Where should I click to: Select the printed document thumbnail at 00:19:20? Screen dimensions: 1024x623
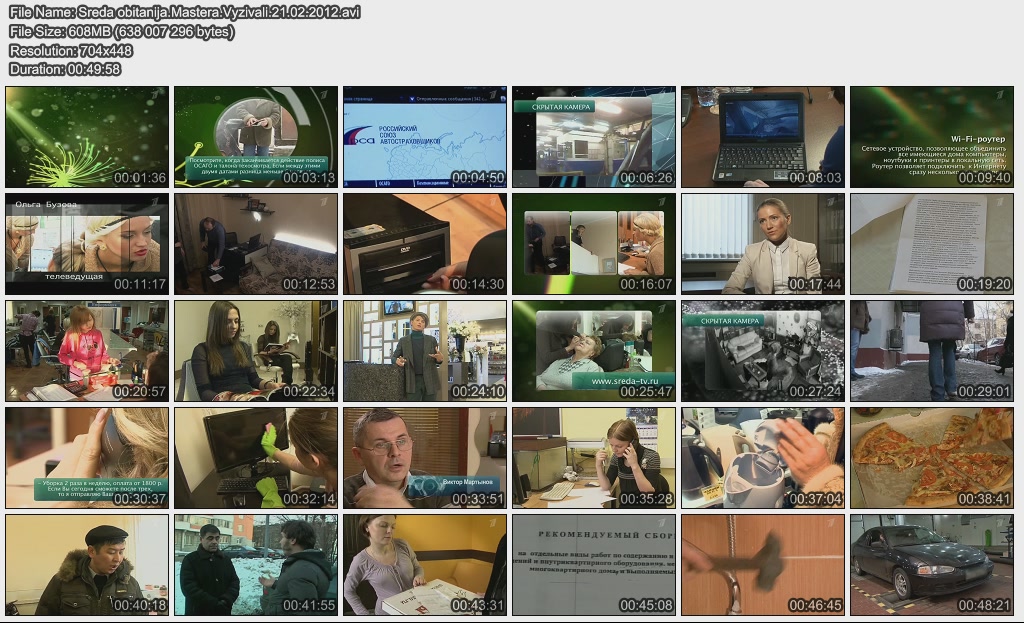[932, 244]
